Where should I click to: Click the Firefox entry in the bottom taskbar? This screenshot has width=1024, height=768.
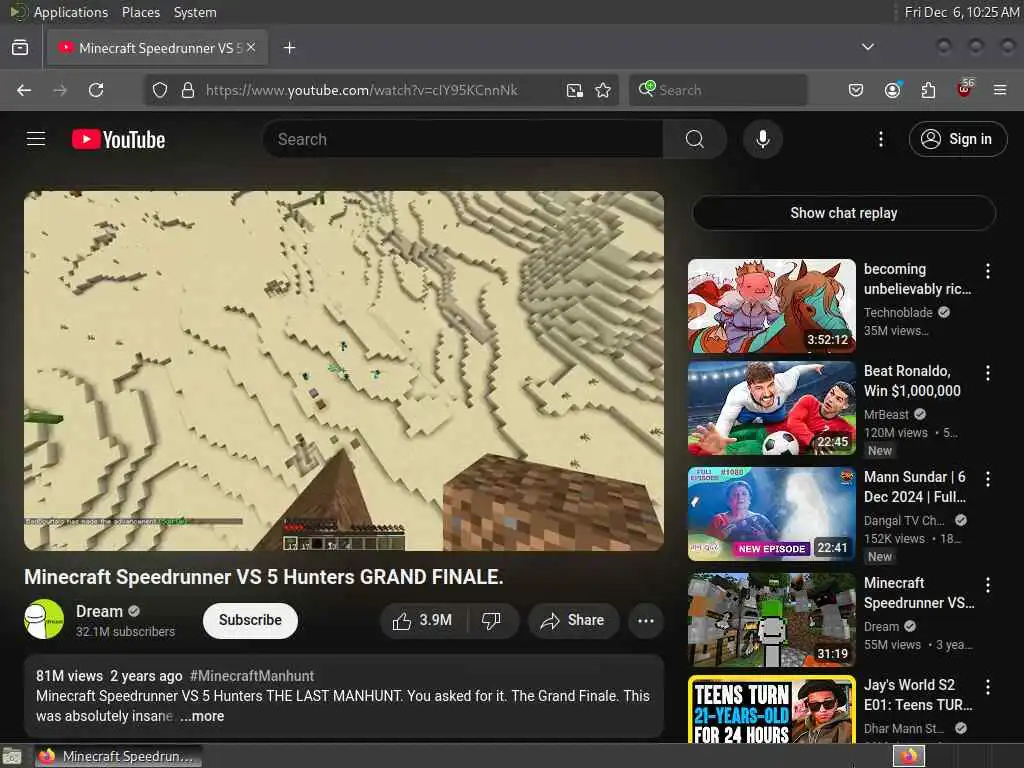[118, 756]
